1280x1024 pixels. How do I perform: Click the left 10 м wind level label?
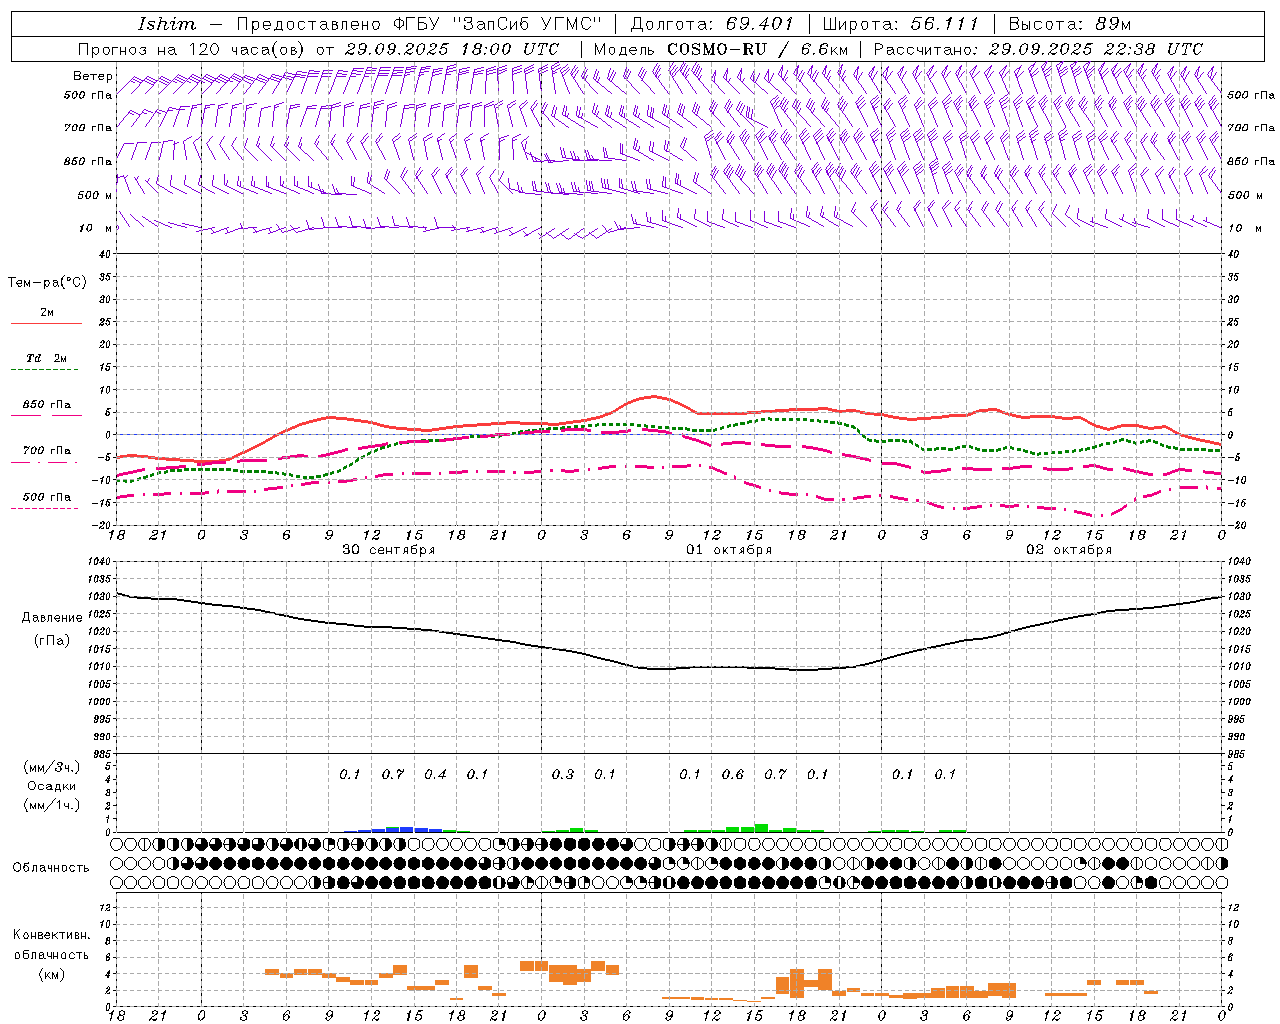[x=96, y=229]
